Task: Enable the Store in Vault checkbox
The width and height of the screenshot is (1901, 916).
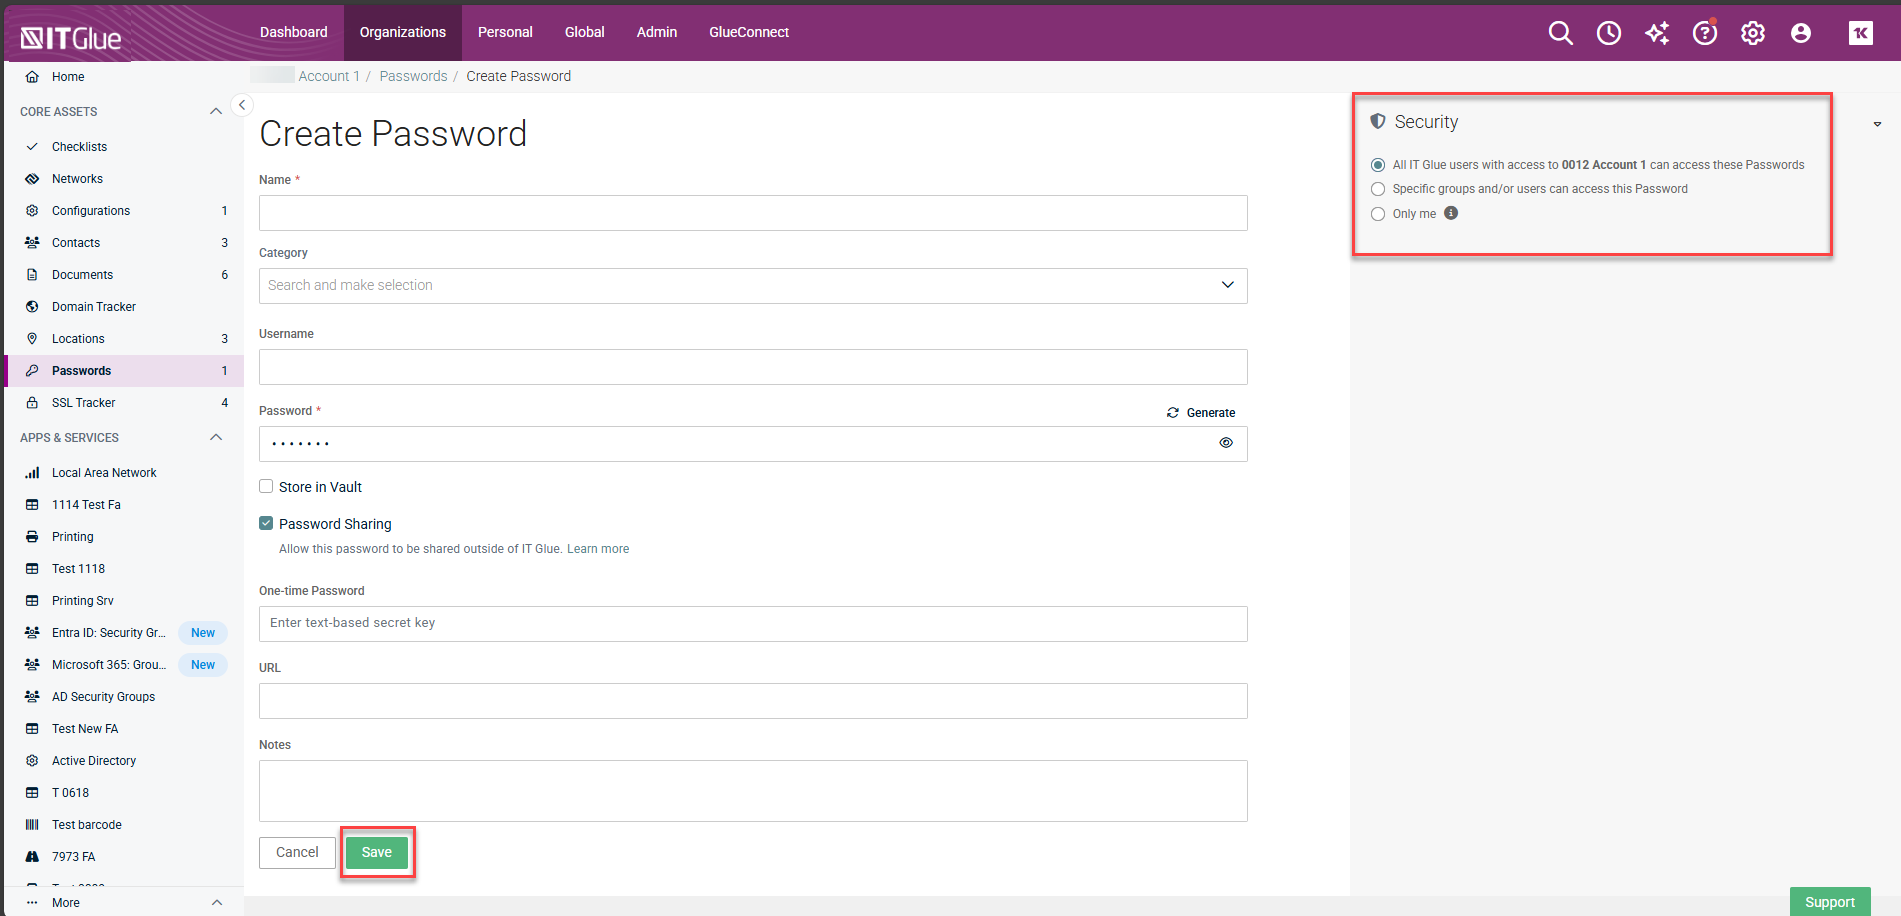Action: coord(266,487)
